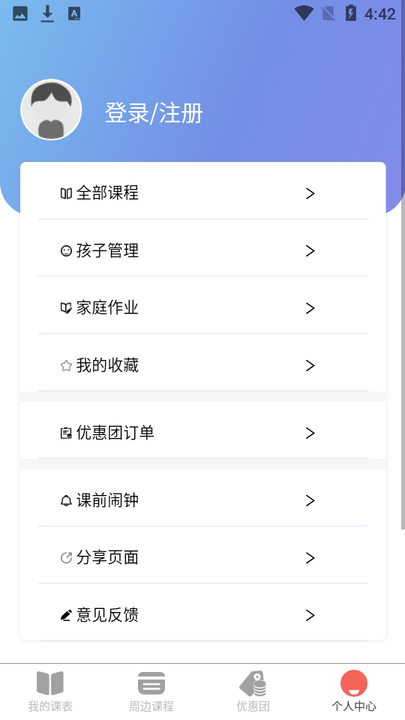Expand the chevron arrow for 孩子管理

tap(310, 251)
